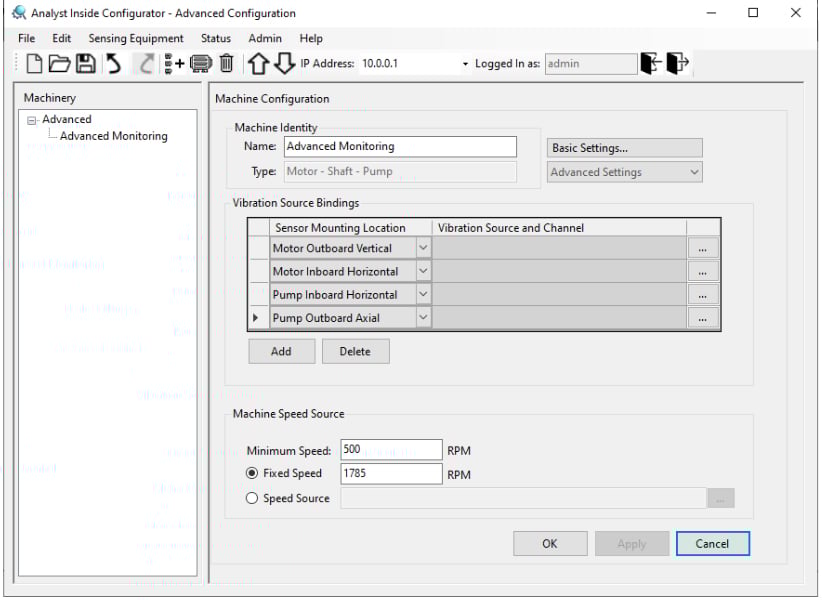Open Motor Outboard Vertical location dropdown
This screenshot has height=600, width=822.
click(x=423, y=248)
